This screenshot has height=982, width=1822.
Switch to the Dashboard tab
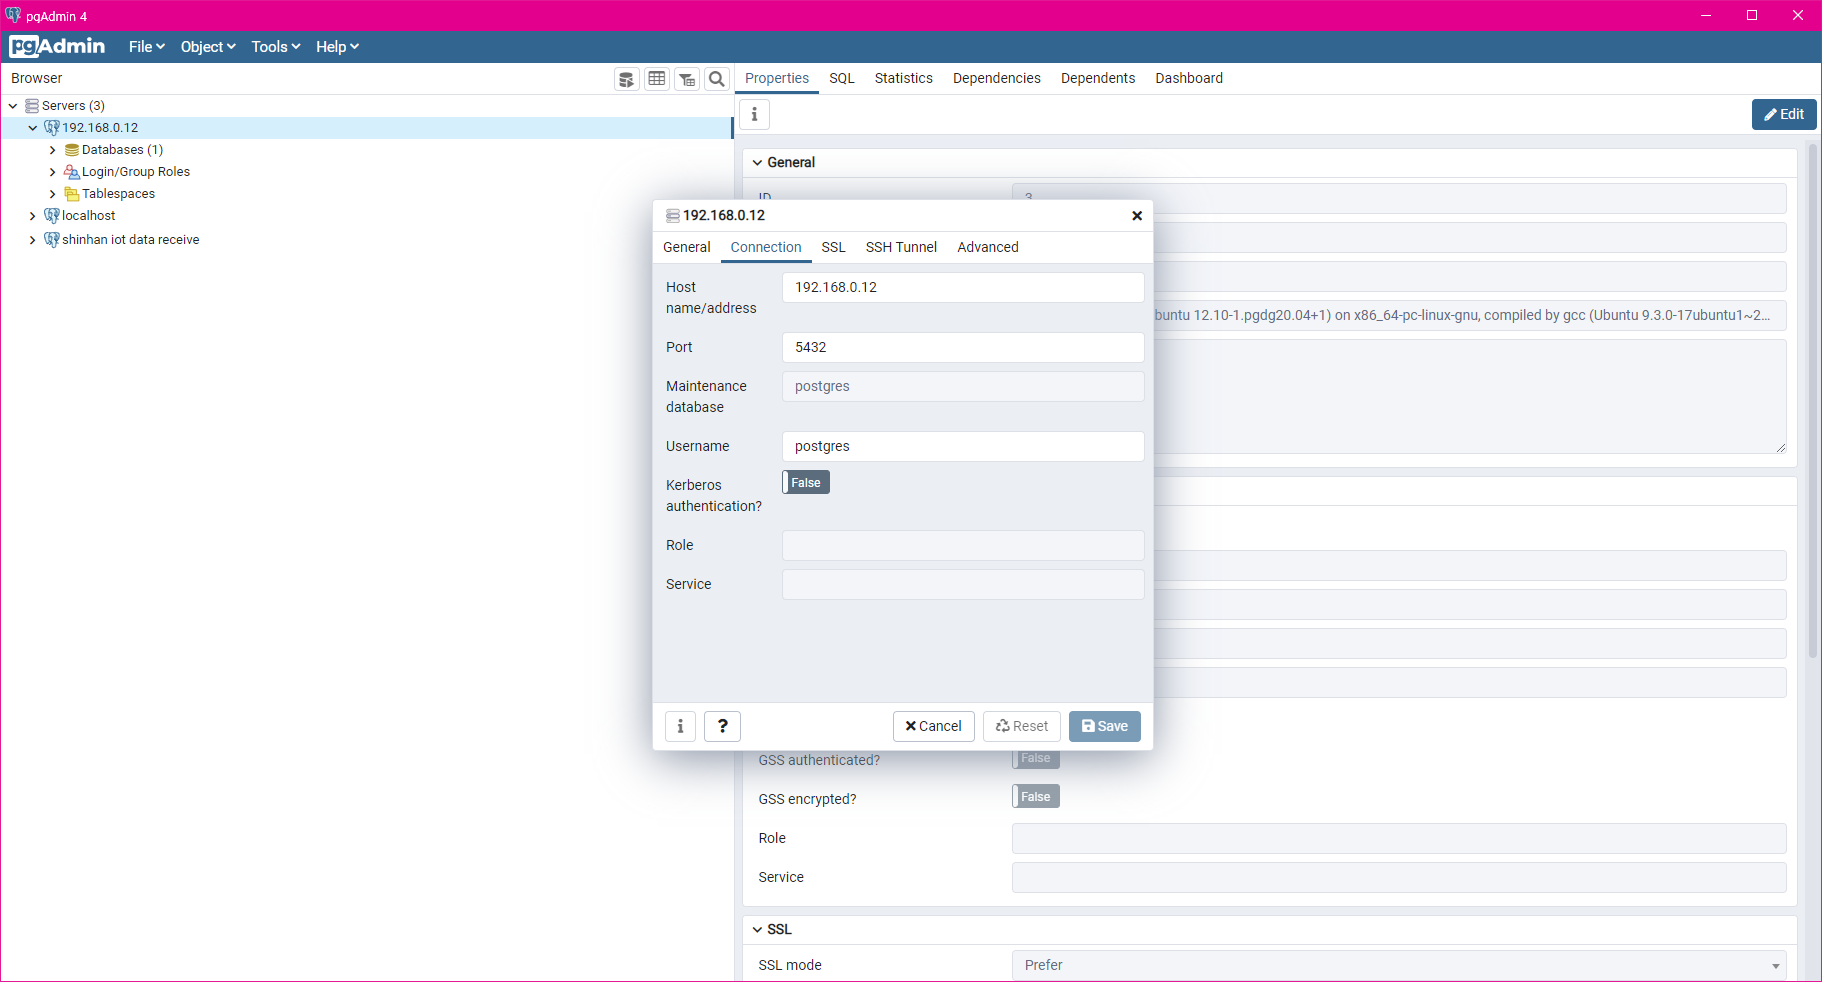point(1189,78)
